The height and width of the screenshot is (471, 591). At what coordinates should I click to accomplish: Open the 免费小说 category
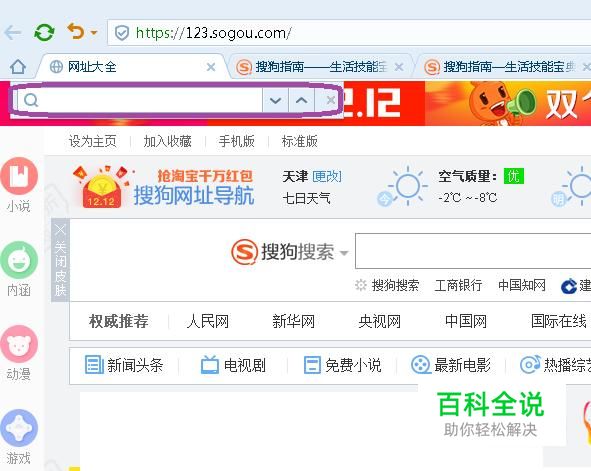[x=343, y=365]
